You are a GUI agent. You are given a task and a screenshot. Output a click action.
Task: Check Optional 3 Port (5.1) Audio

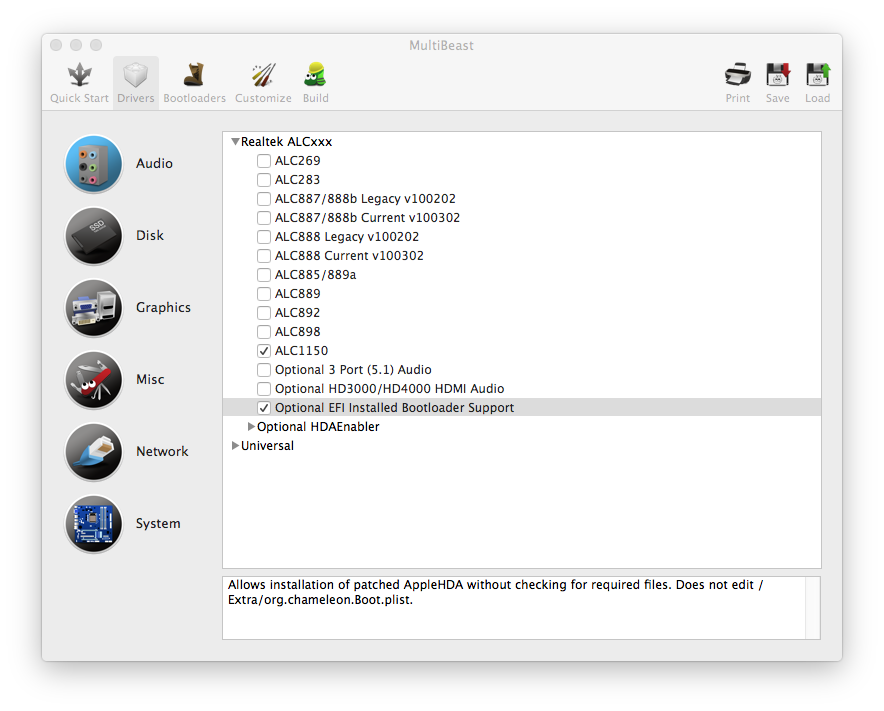[263, 370]
